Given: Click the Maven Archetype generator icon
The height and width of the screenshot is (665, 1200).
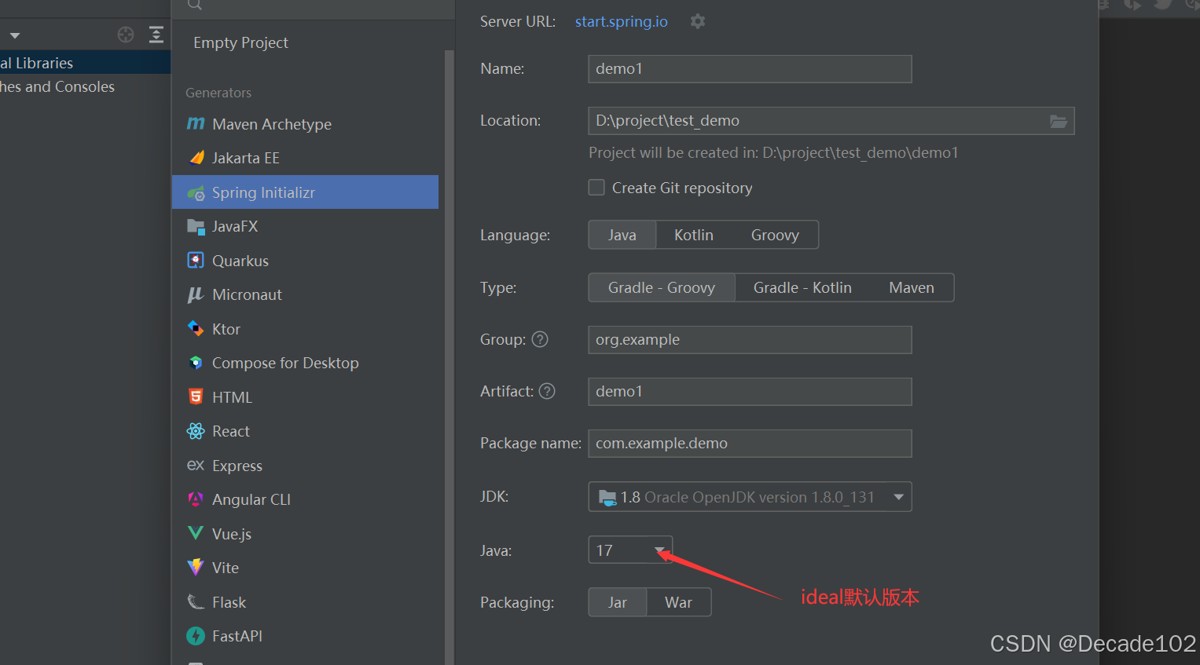Looking at the screenshot, I should coord(196,124).
